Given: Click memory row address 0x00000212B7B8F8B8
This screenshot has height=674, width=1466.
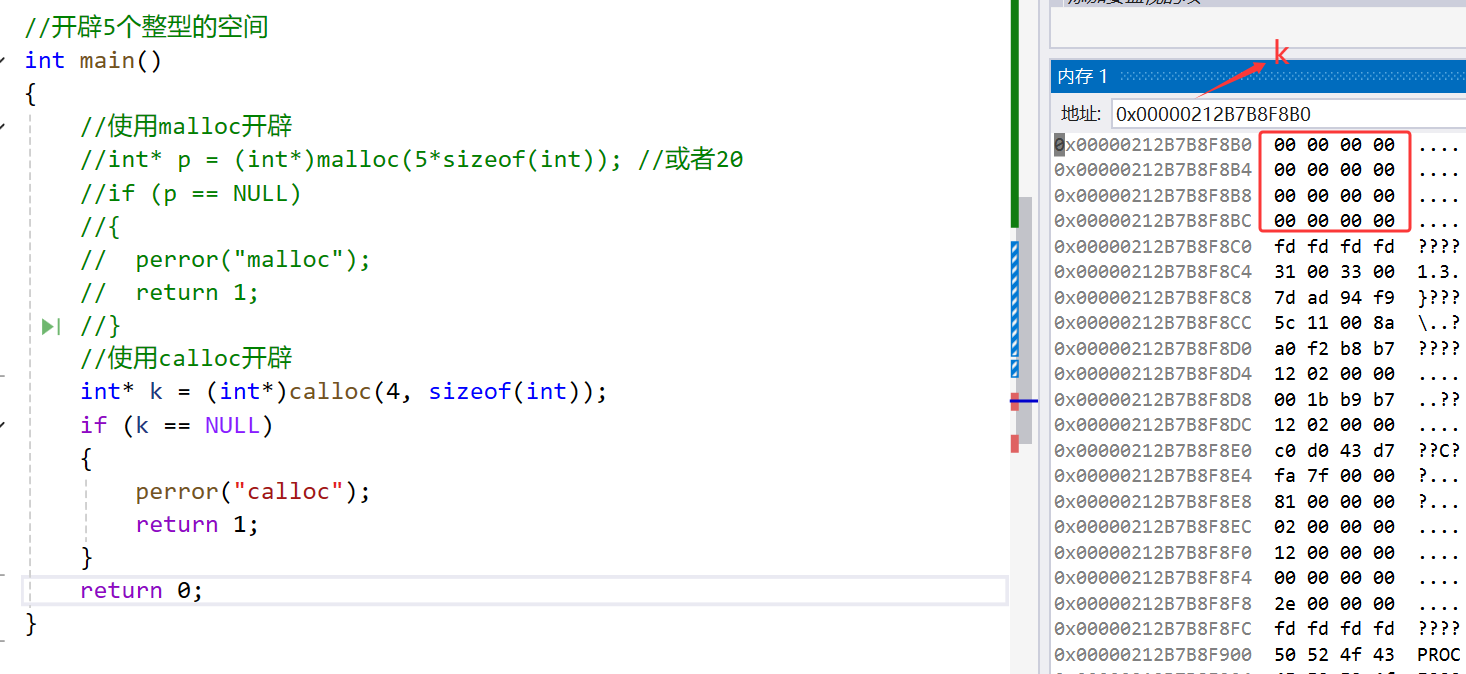Looking at the screenshot, I should 1153,196.
